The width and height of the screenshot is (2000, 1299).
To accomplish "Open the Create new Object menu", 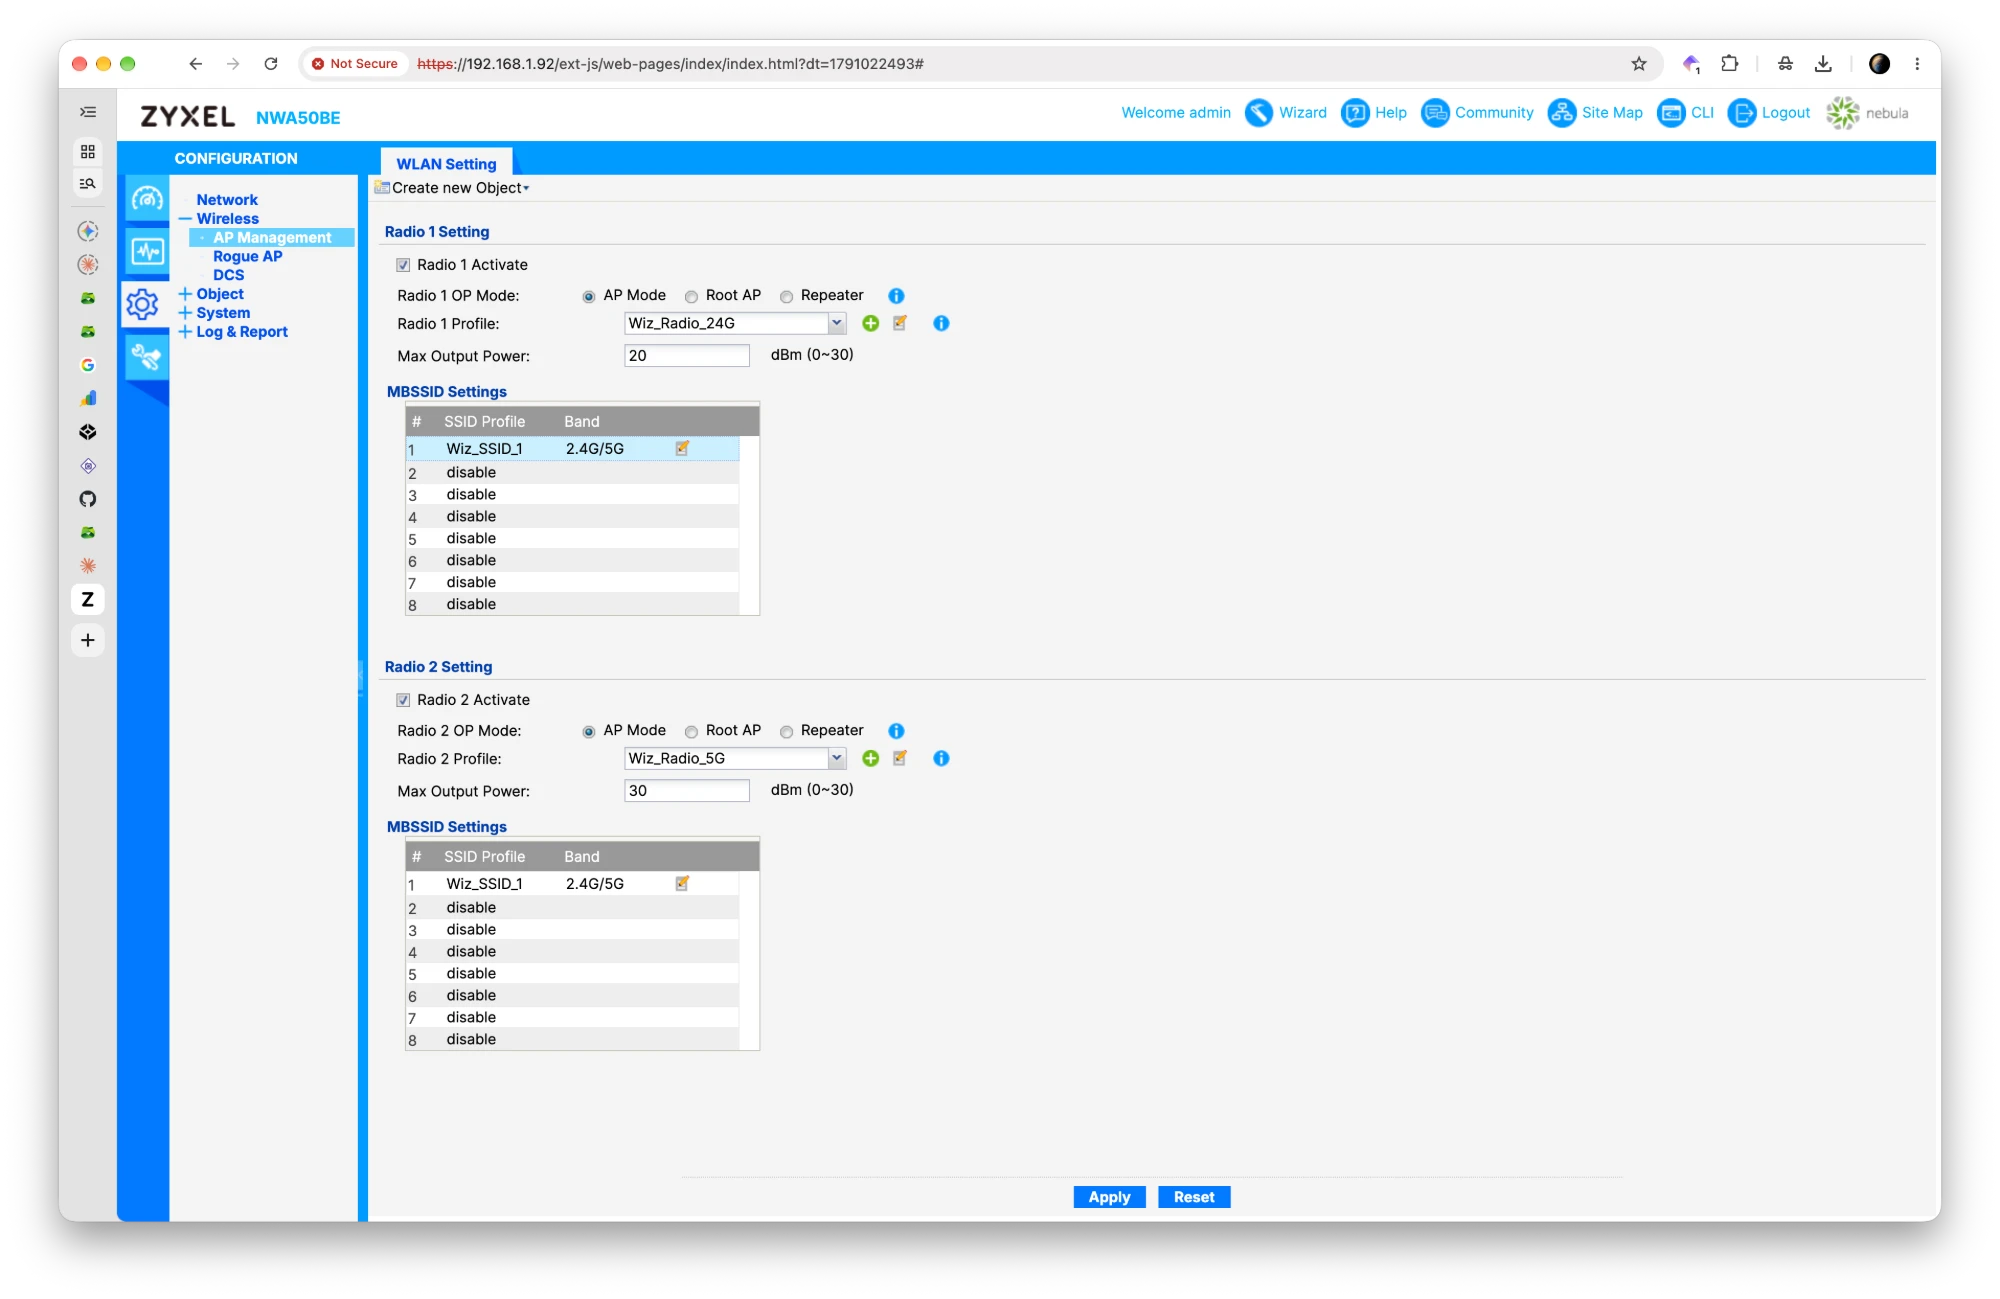I will pyautogui.click(x=453, y=188).
